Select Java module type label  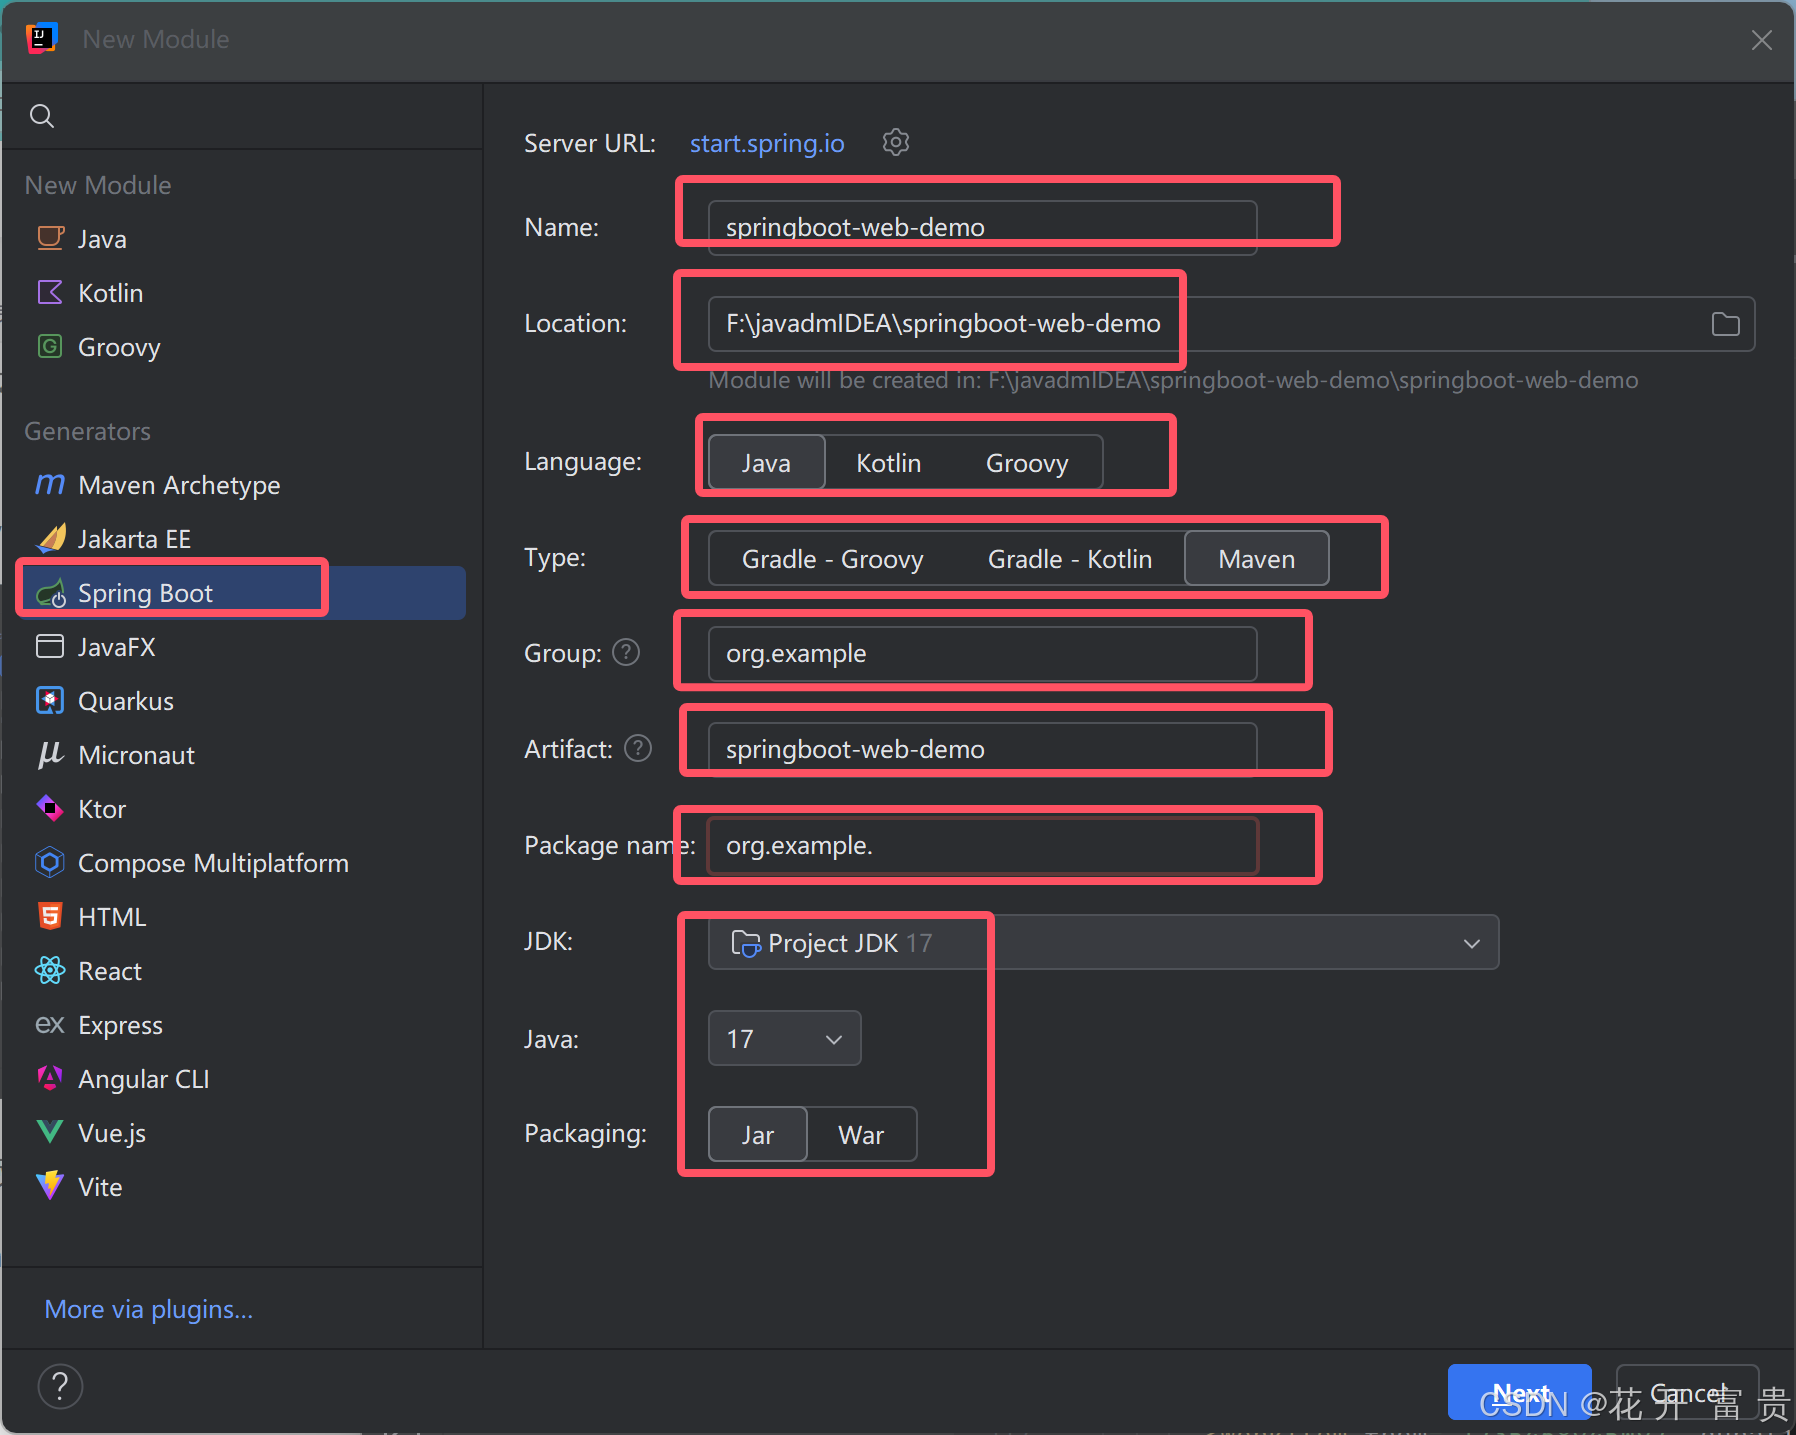pyautogui.click(x=102, y=238)
